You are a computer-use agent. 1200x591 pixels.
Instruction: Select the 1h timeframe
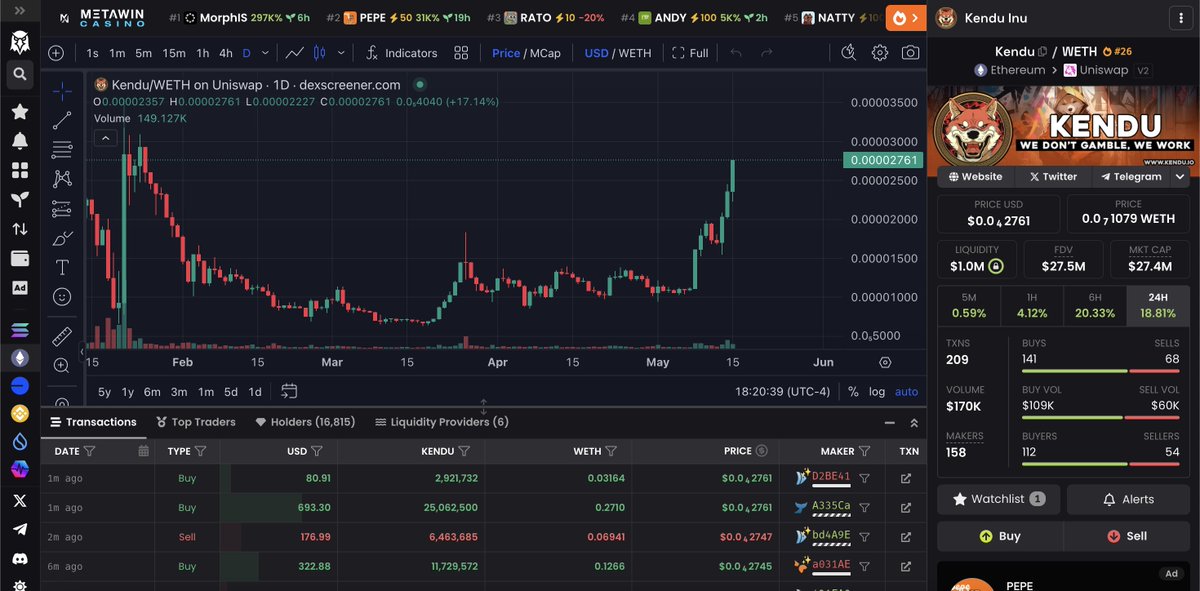203,53
